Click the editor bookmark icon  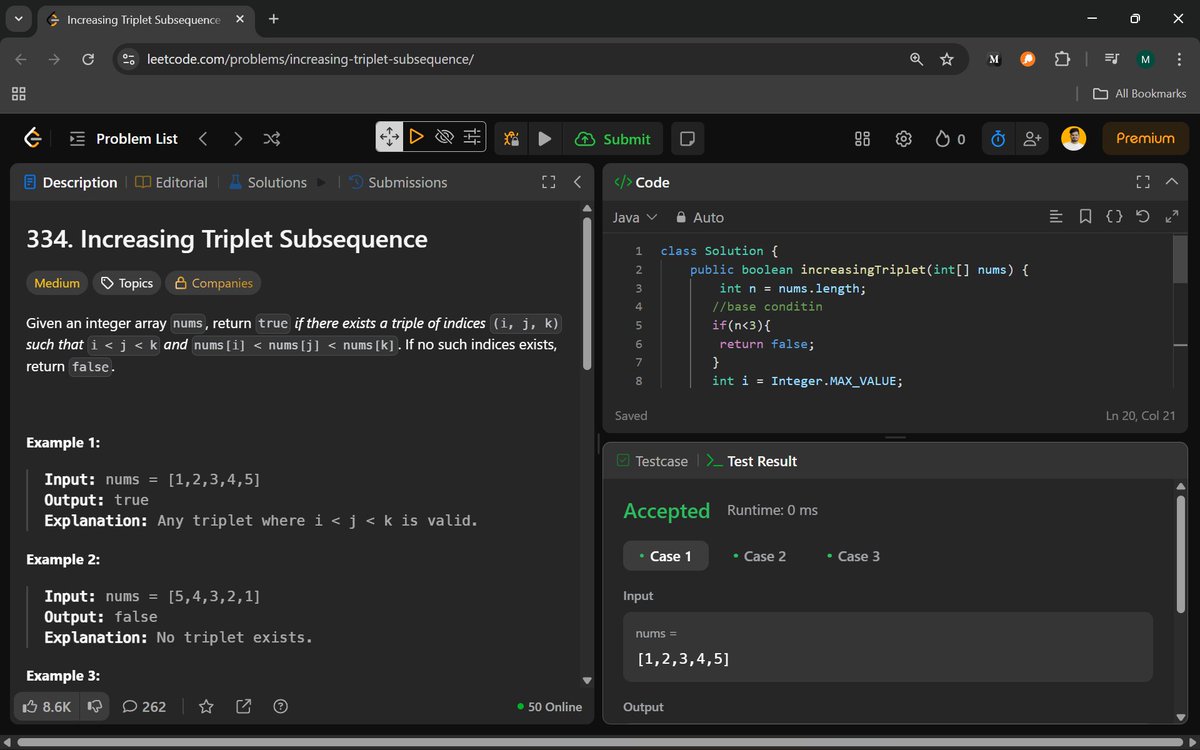pos(1085,216)
